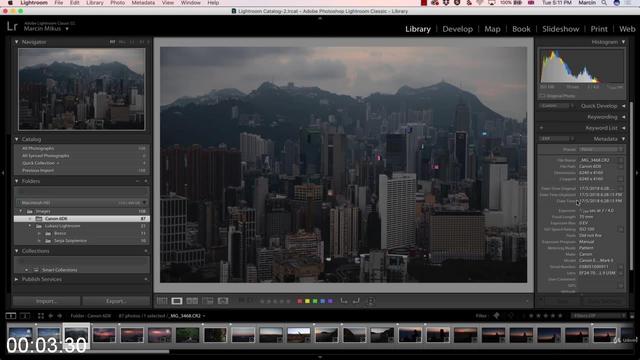This screenshot has width=640, height=360.
Task: Add a folder with Folders plus icon
Action: click(x=146, y=181)
